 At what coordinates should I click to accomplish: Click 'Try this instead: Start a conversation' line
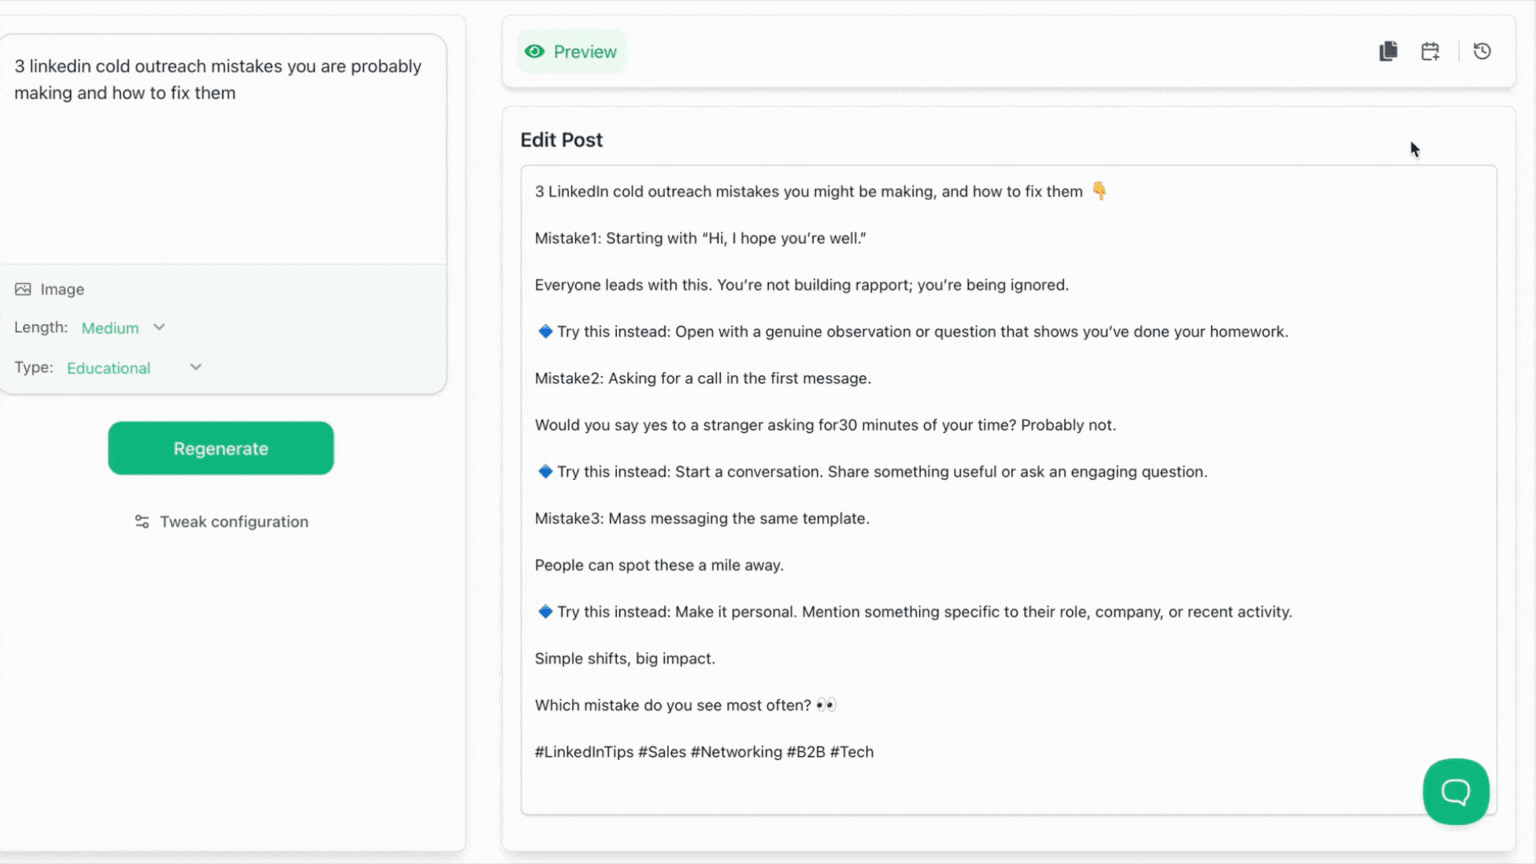(x=872, y=472)
